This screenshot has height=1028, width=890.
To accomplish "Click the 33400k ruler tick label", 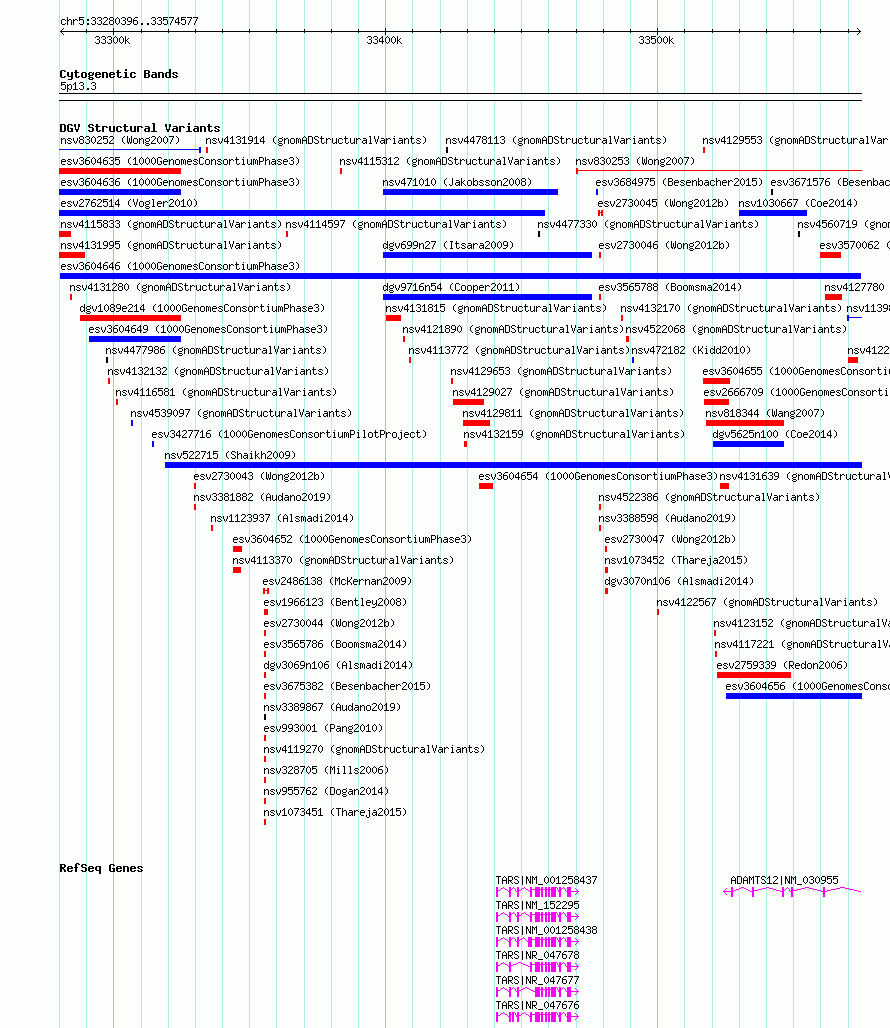I will click(384, 40).
